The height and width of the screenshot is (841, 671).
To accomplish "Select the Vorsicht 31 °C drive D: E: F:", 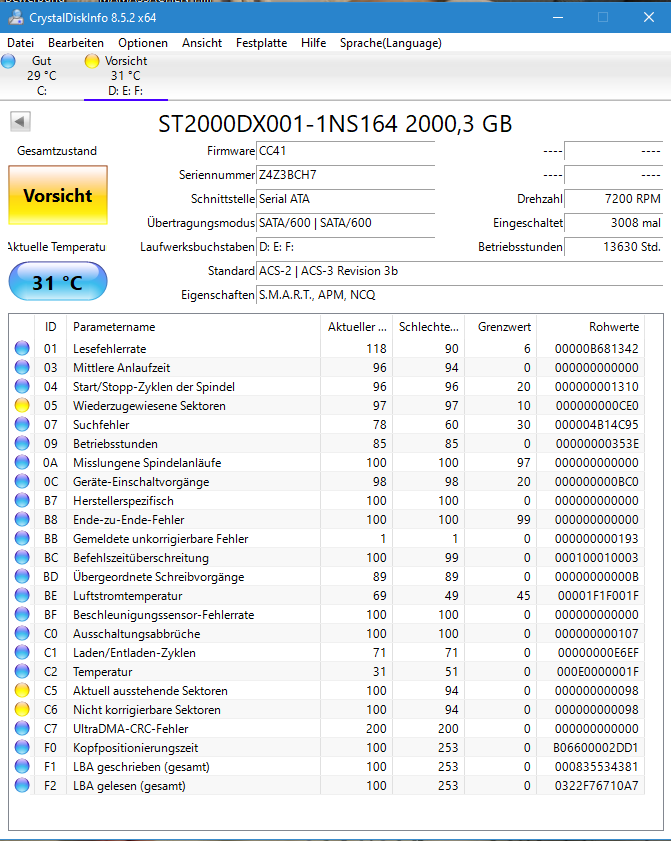I will point(126,76).
